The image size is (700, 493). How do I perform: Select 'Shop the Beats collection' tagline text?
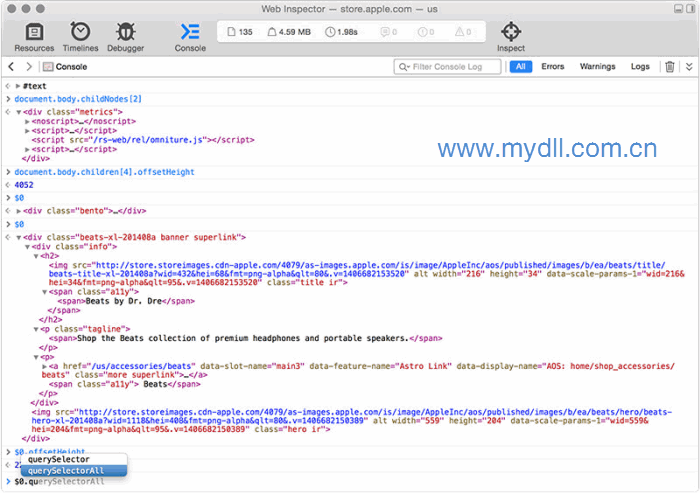pos(242,338)
